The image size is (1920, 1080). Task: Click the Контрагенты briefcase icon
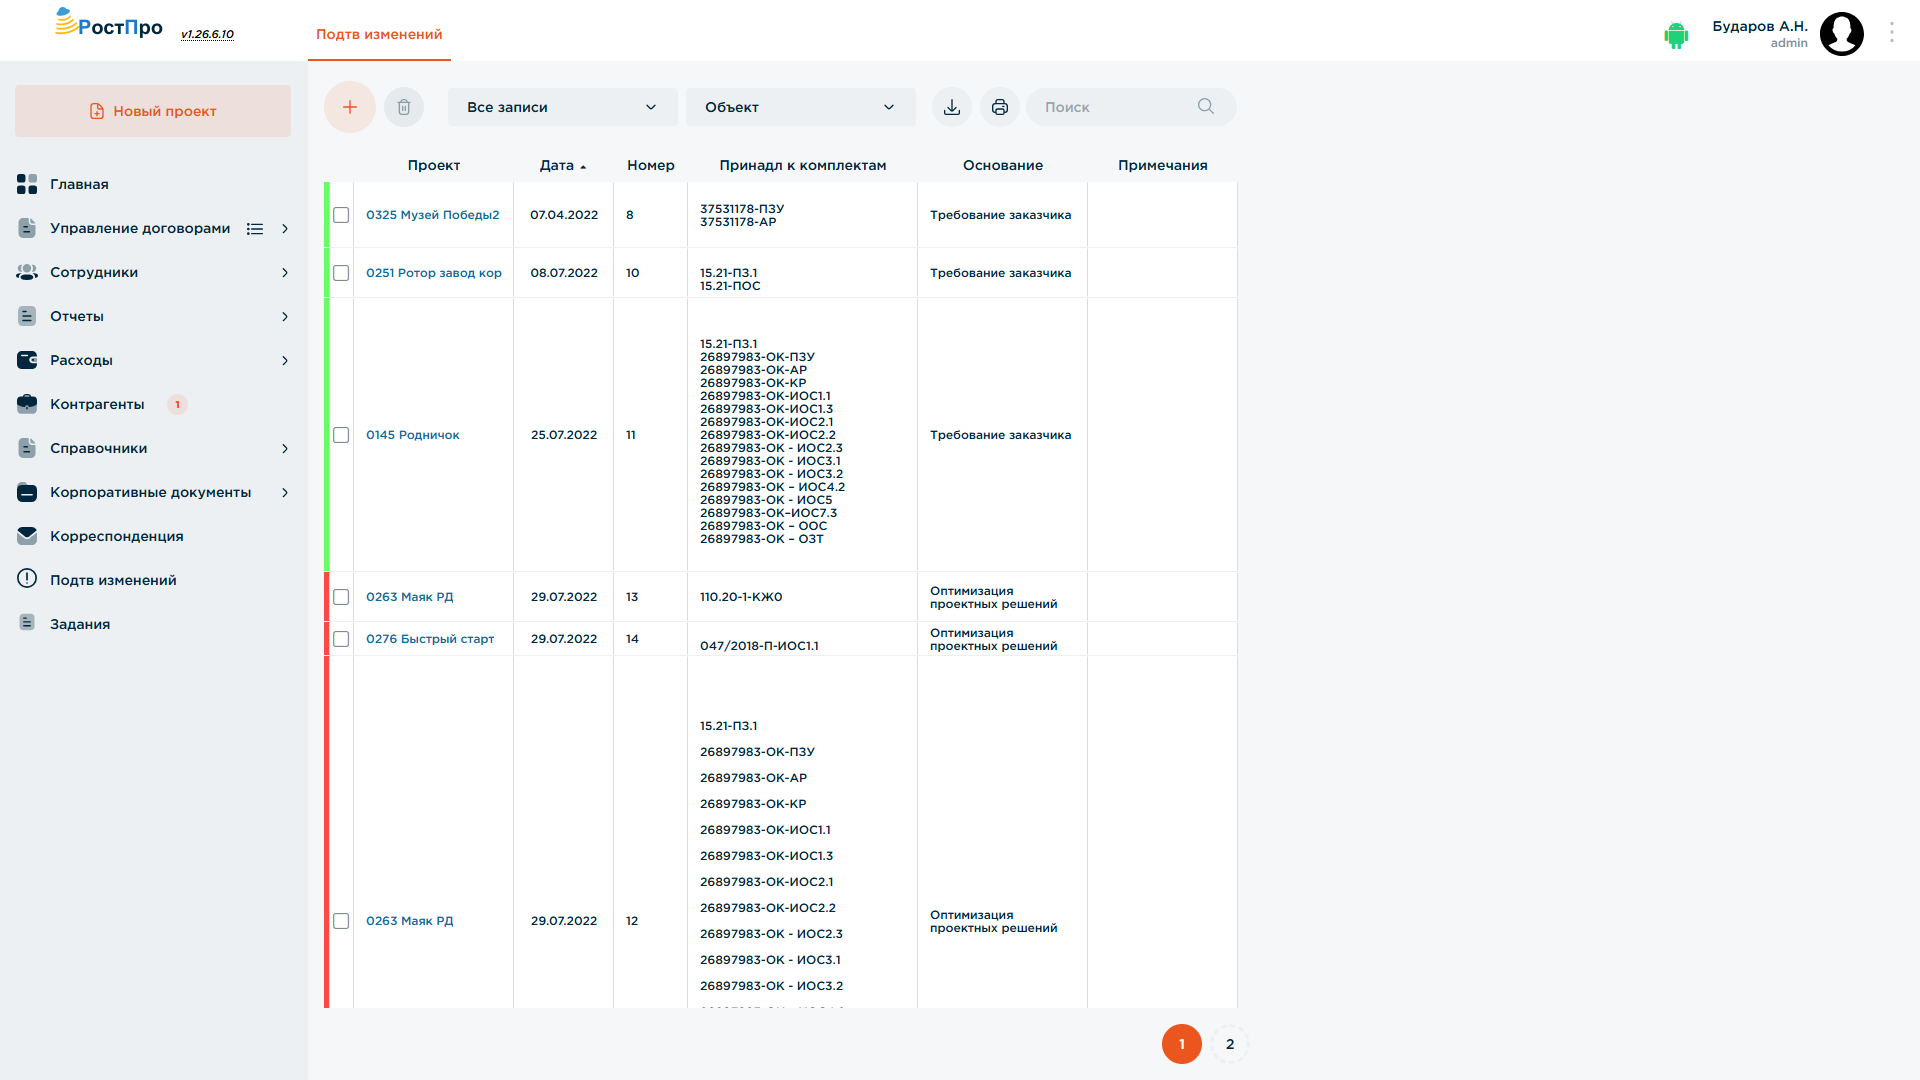point(27,404)
